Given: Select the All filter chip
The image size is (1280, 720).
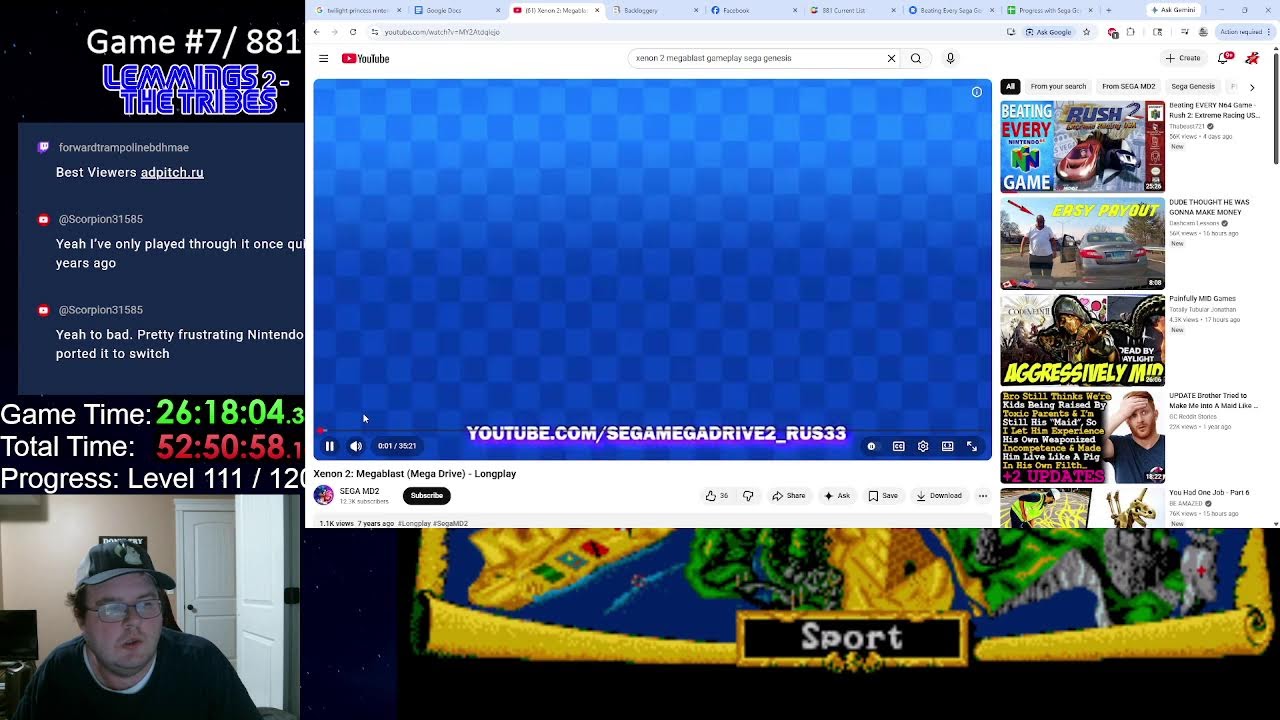Looking at the screenshot, I should (x=1010, y=87).
